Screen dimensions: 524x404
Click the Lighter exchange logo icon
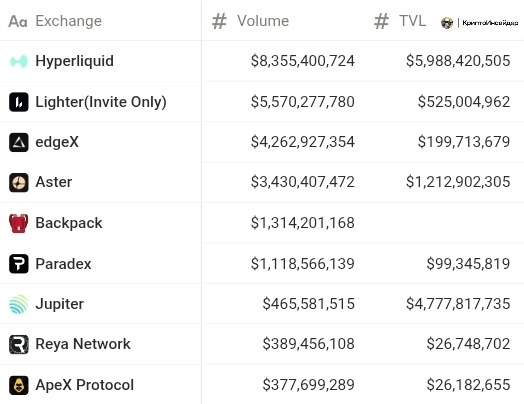pyautogui.click(x=18, y=102)
